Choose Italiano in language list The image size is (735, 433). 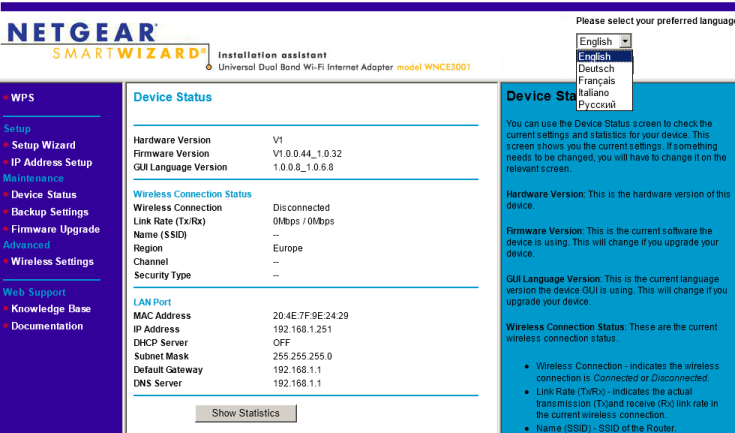coord(604,92)
